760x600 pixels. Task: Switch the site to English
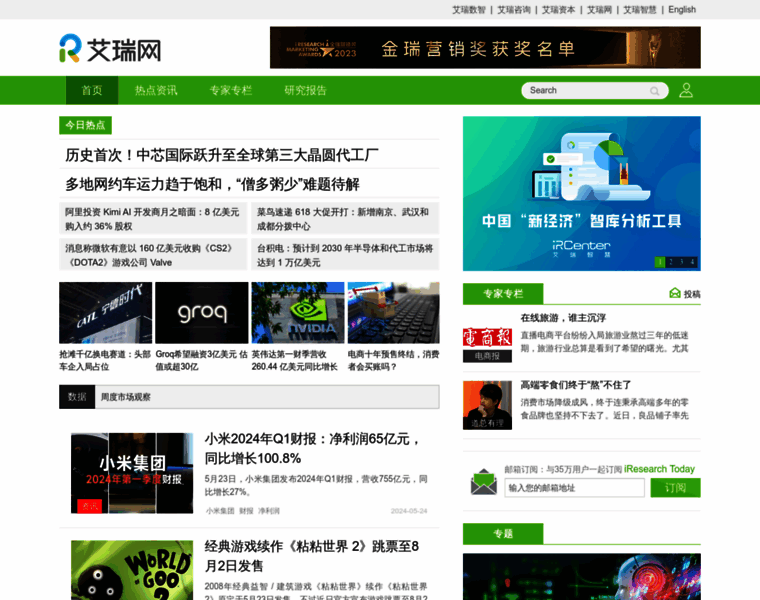tap(682, 10)
